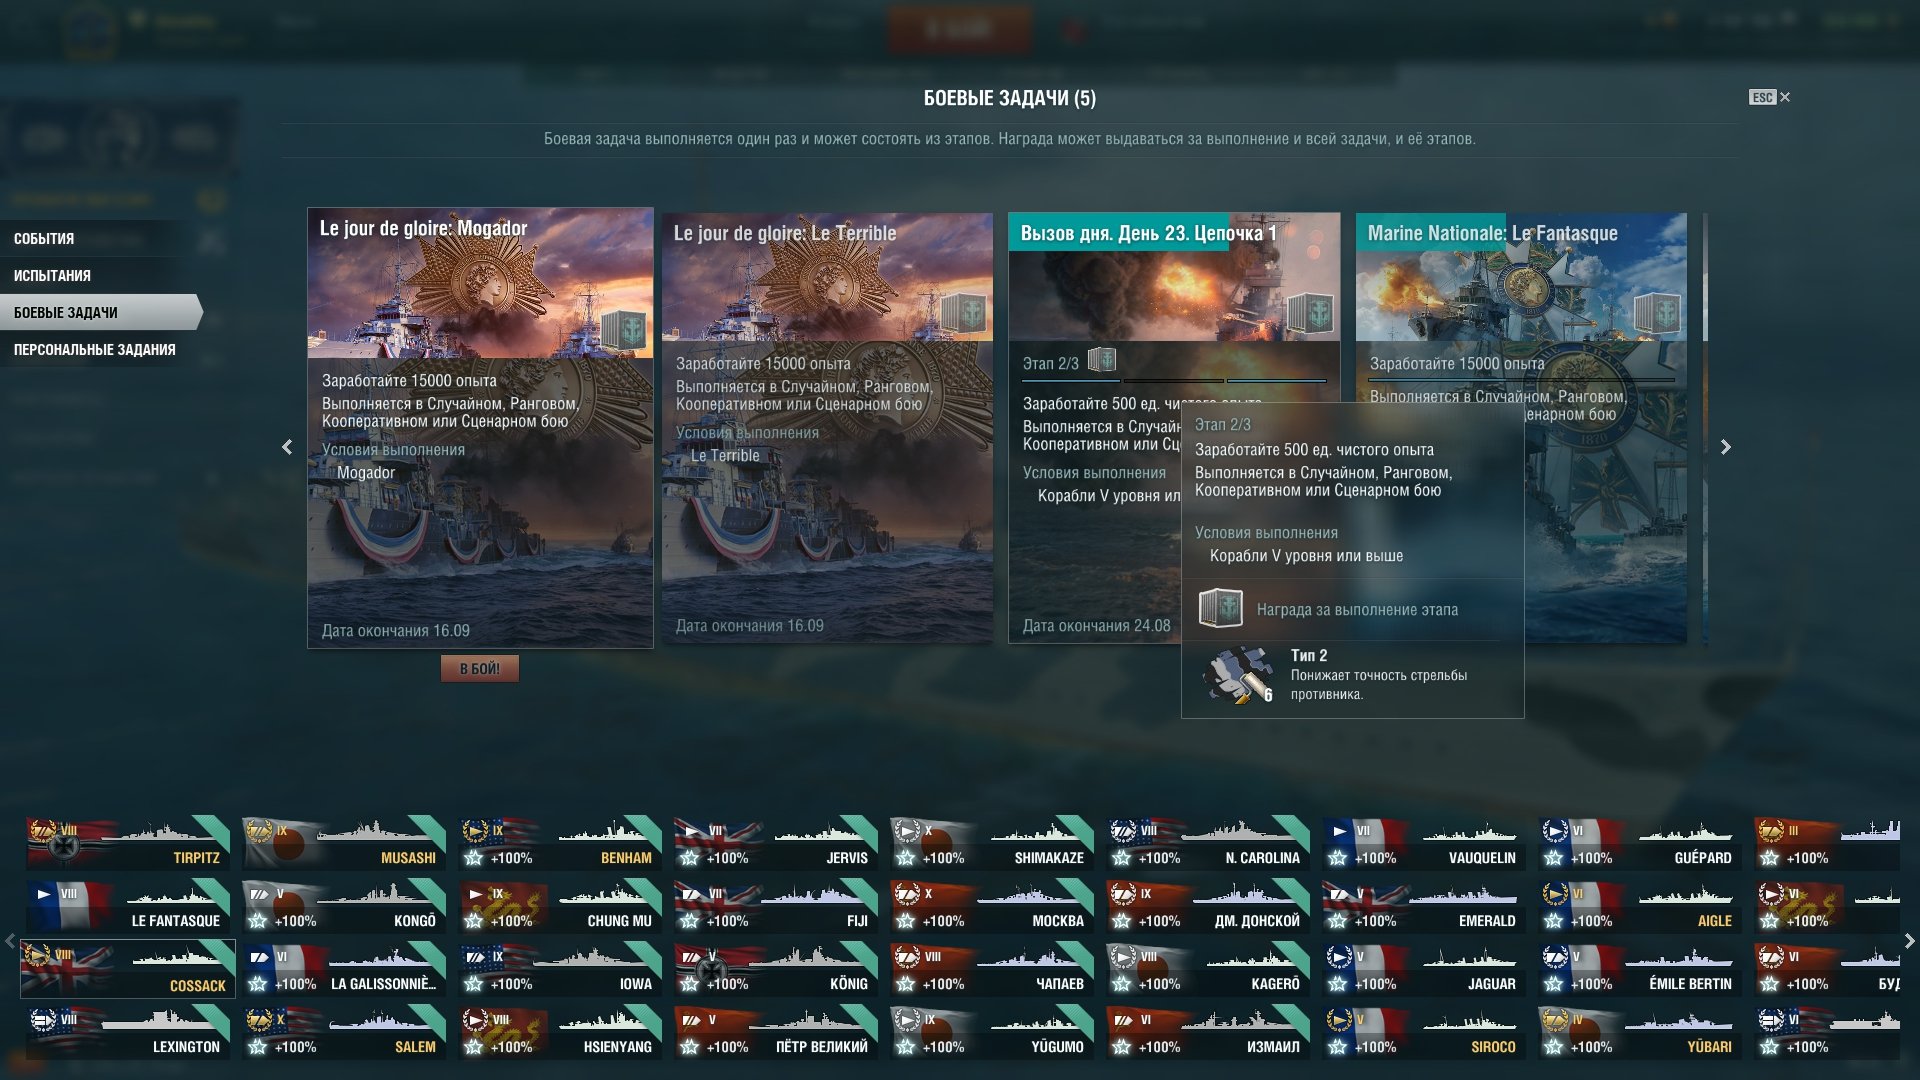The width and height of the screenshot is (1920, 1080).
Task: Click the container icon next to Этап 2/3
Action: click(x=1101, y=359)
